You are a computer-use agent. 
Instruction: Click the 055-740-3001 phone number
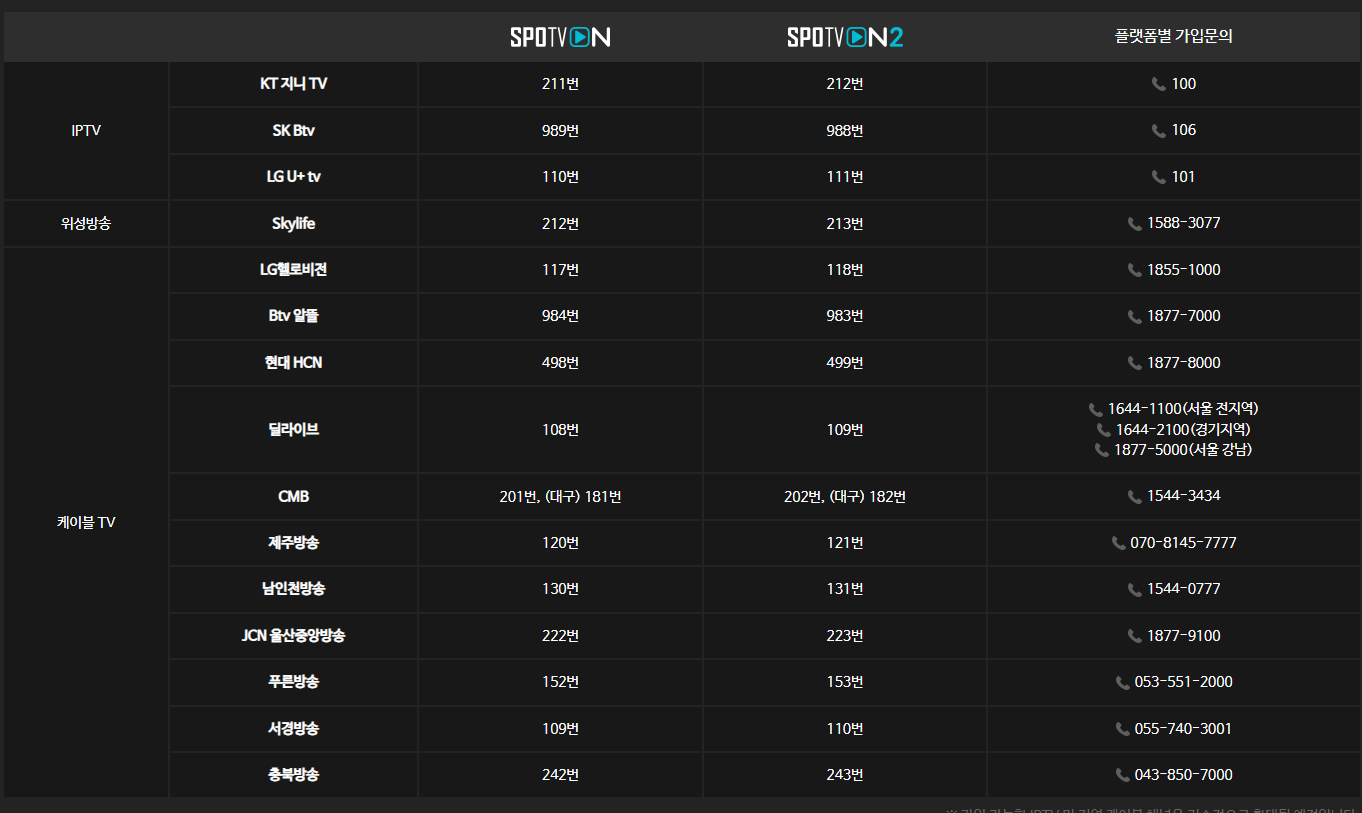tap(1184, 729)
